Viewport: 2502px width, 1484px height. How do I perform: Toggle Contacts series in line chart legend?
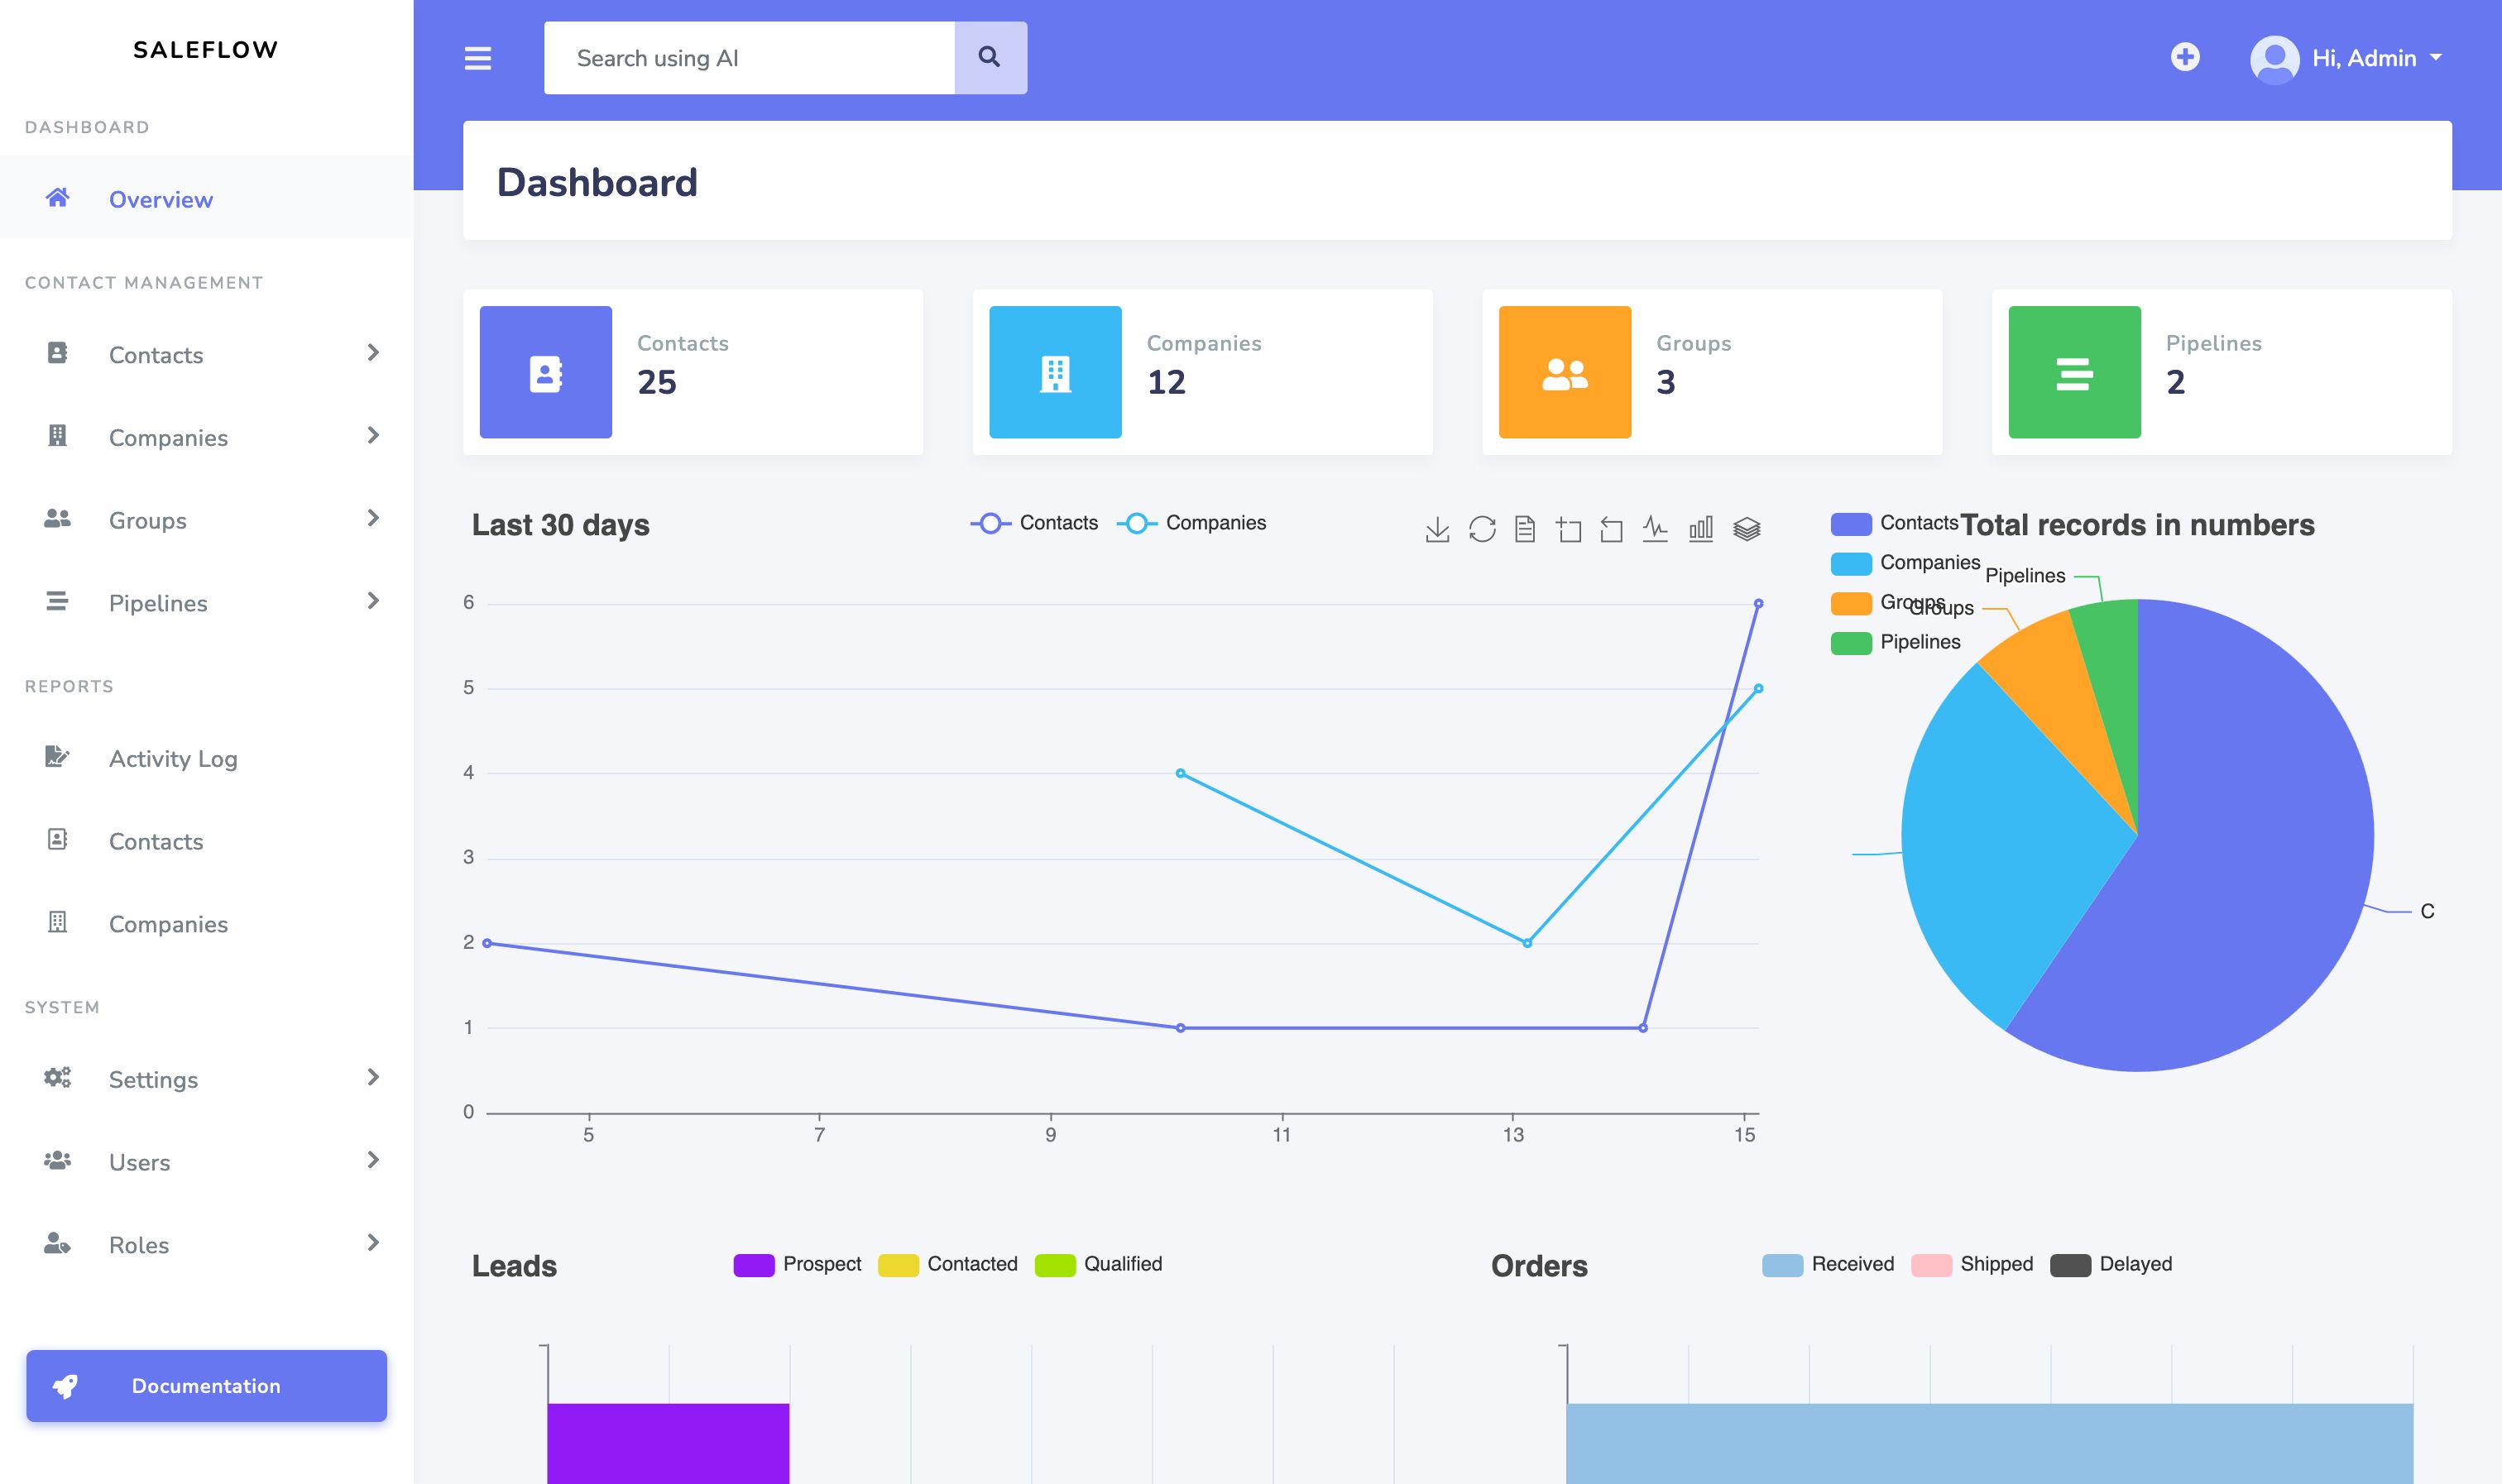1035,523
